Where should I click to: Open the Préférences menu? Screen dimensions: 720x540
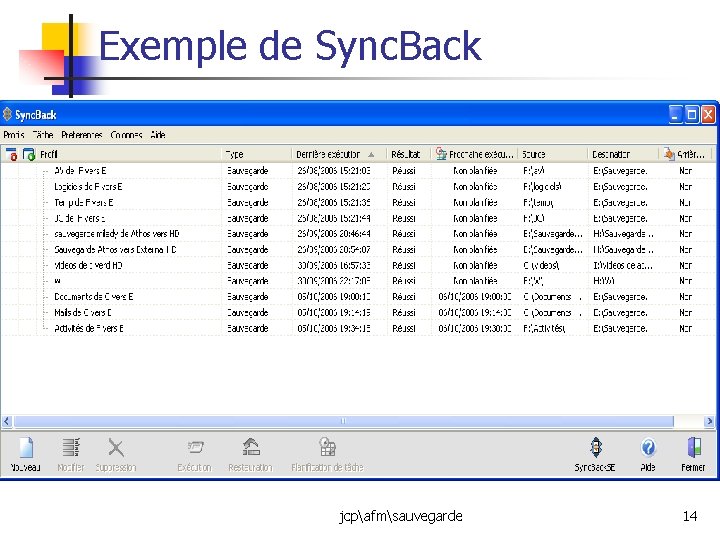[82, 135]
